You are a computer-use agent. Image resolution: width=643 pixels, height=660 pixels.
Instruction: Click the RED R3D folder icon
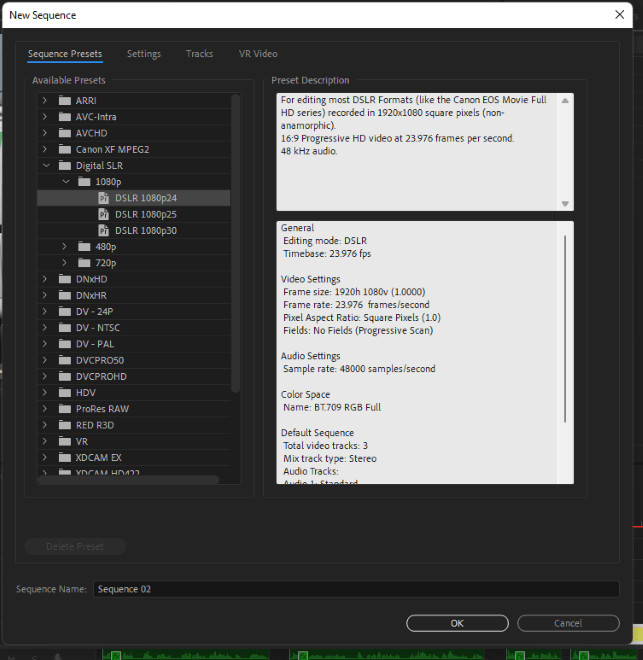[x=65, y=425]
